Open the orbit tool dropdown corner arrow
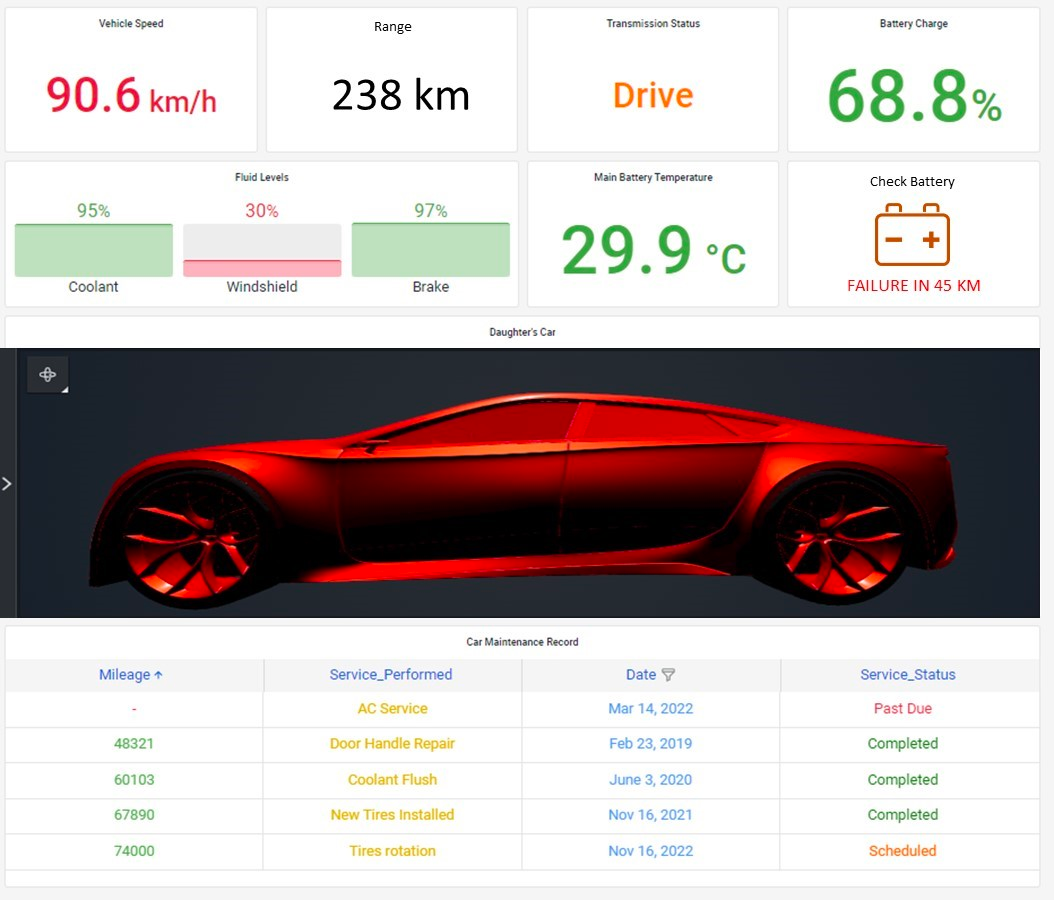Image resolution: width=1054 pixels, height=900 pixels. click(65, 390)
